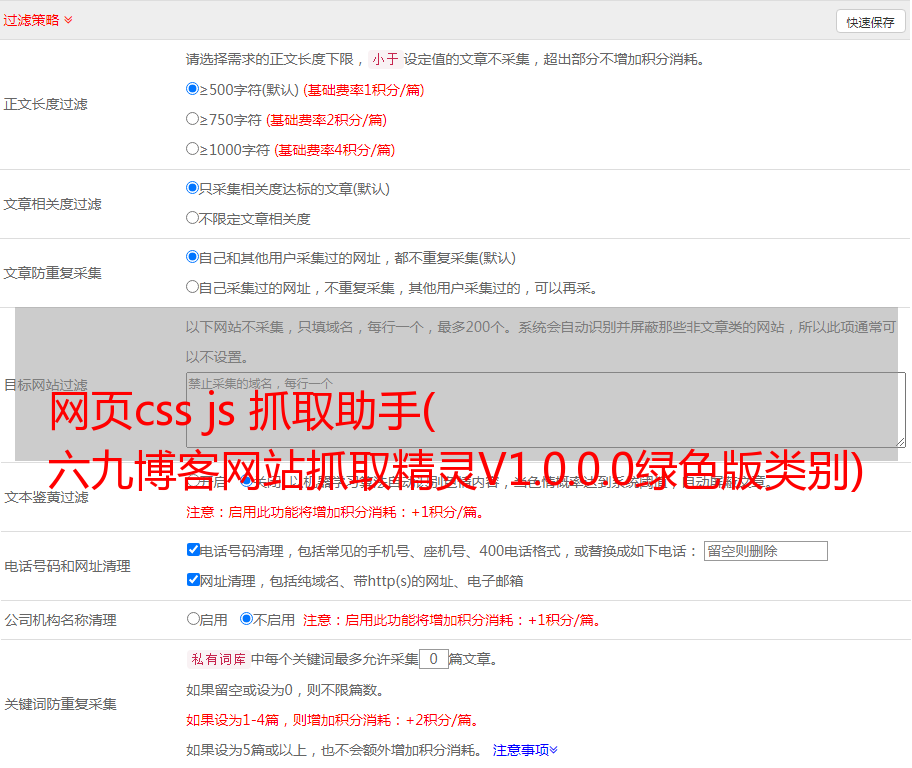912x768 pixels.
Task: Uncheck the 网址清理 checkbox
Action: [x=193, y=580]
